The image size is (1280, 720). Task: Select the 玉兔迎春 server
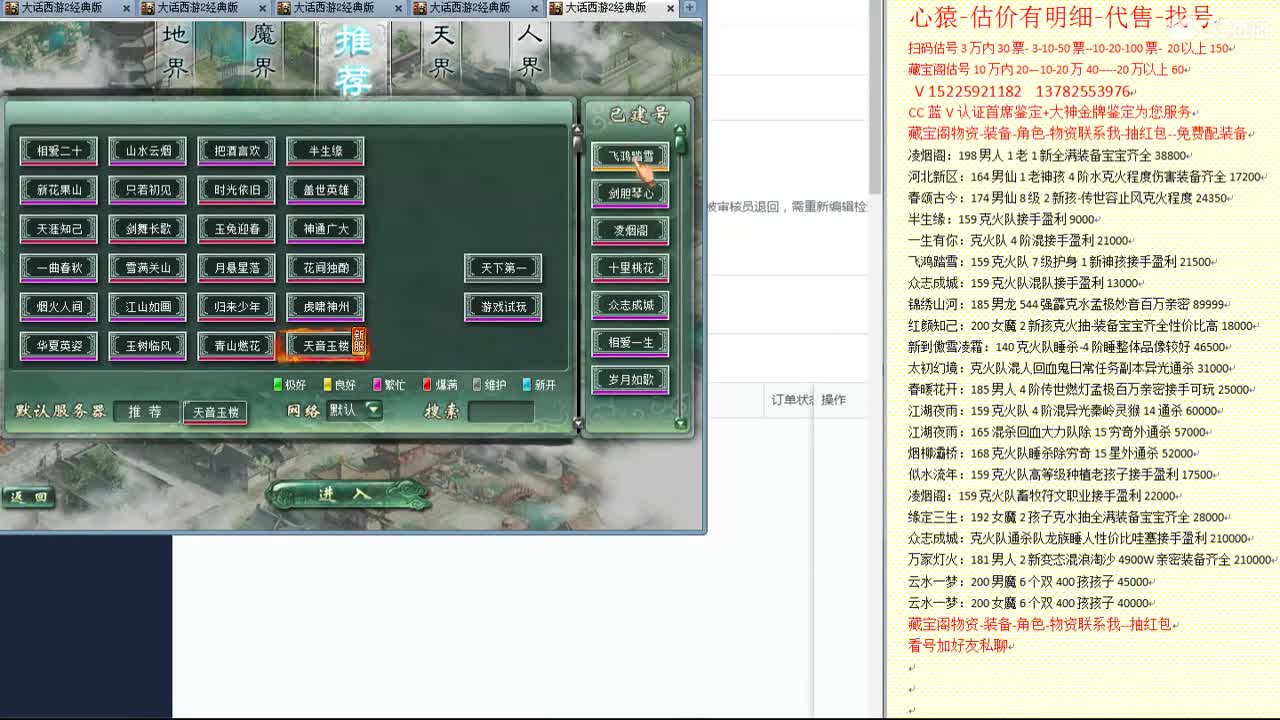pyautogui.click(x=237, y=229)
